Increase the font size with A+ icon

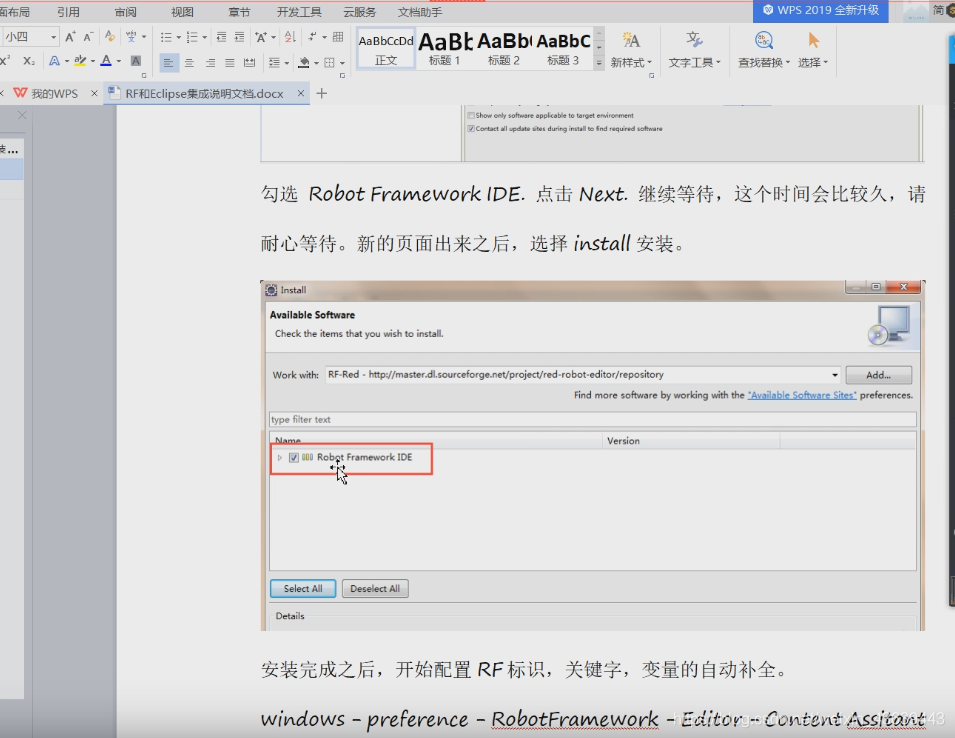point(71,37)
